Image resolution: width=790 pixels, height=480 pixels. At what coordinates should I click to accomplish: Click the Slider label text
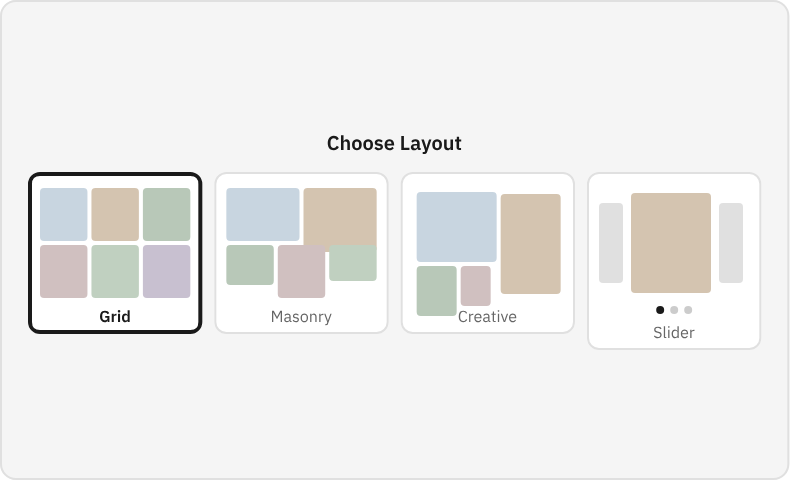click(673, 332)
